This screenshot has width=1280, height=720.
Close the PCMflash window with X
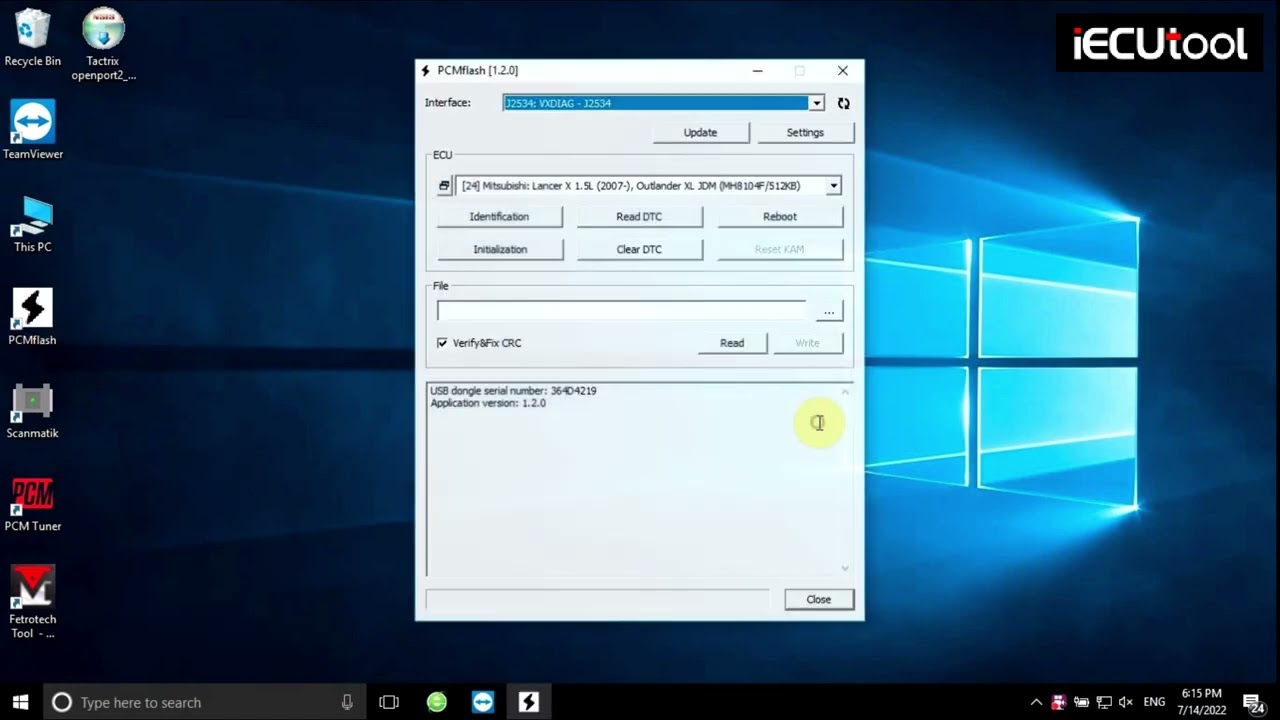(x=843, y=71)
